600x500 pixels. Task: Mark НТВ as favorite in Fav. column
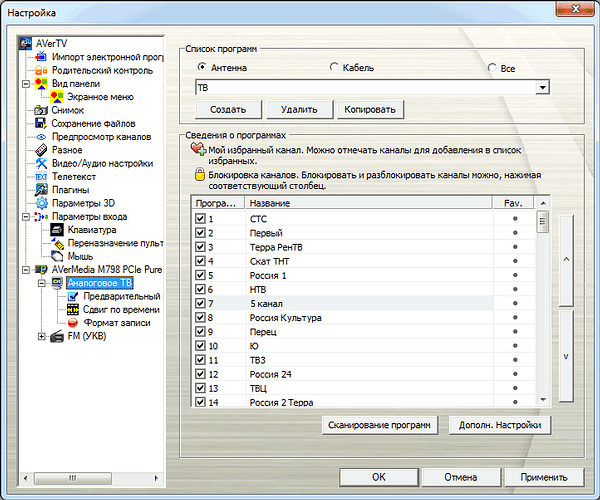coord(515,289)
